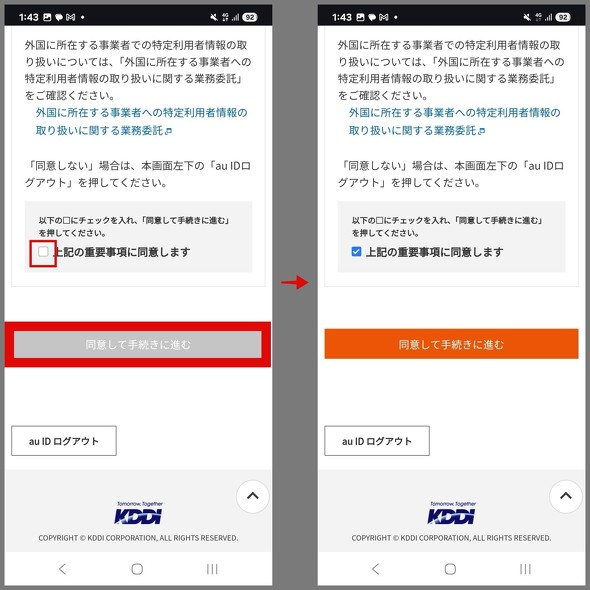Tap au ID ログアウト in left screen
The height and width of the screenshot is (590, 590).
click(64, 441)
